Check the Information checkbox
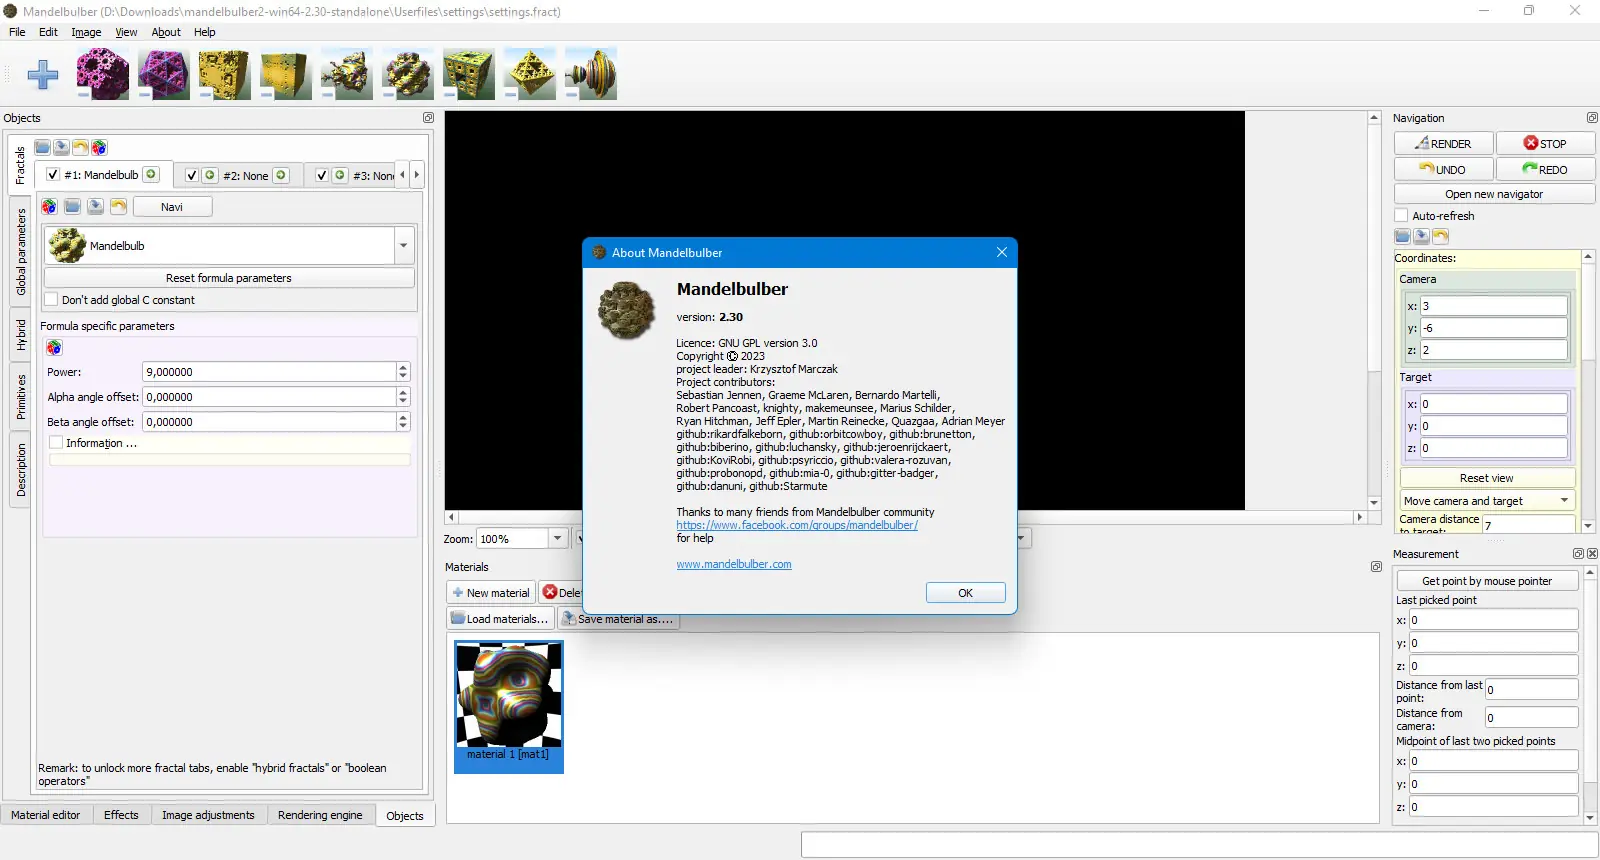Image resolution: width=1600 pixels, height=860 pixels. coord(56,443)
